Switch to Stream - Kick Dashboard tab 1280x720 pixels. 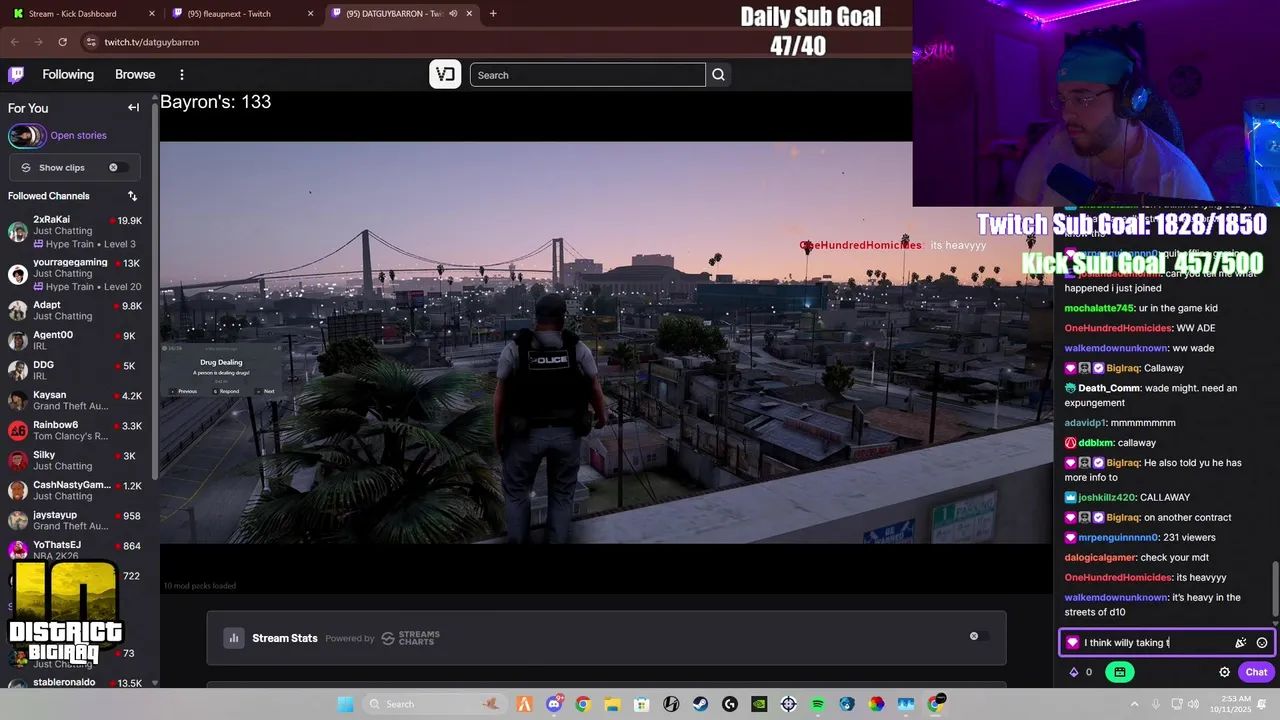pyautogui.click(x=84, y=13)
